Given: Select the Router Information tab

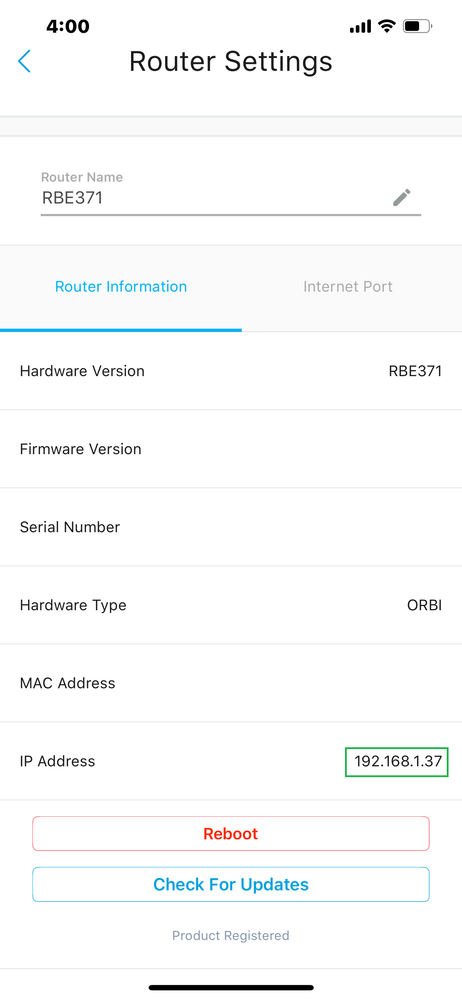Looking at the screenshot, I should [x=121, y=287].
